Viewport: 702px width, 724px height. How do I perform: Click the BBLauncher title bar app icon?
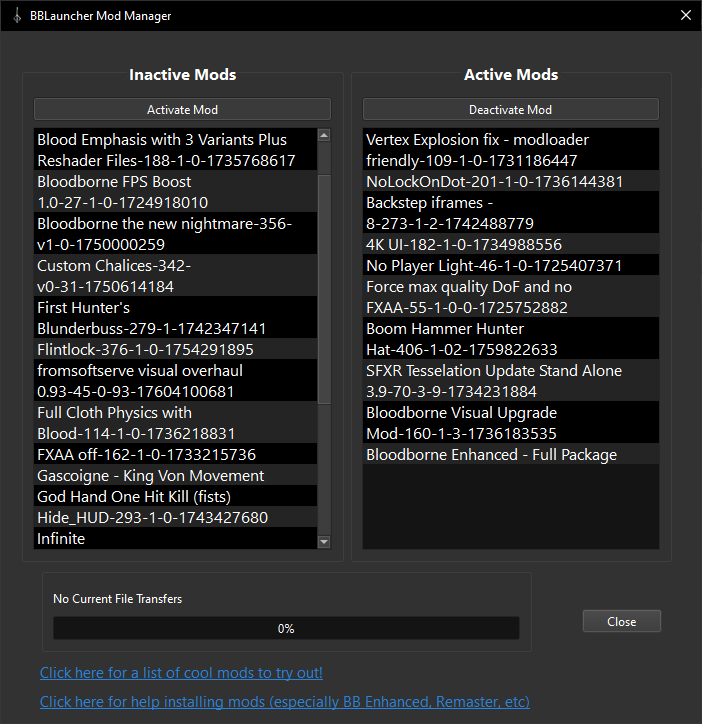[x=17, y=16]
